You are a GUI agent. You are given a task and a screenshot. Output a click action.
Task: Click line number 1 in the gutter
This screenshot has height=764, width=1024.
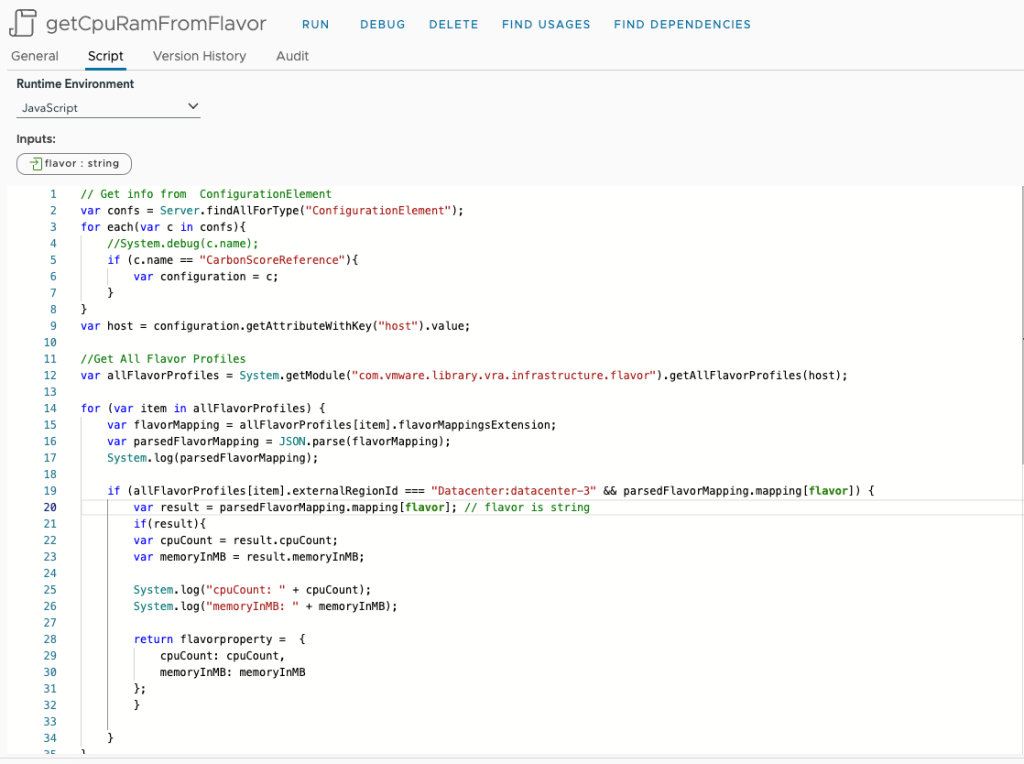pyautogui.click(x=54, y=194)
